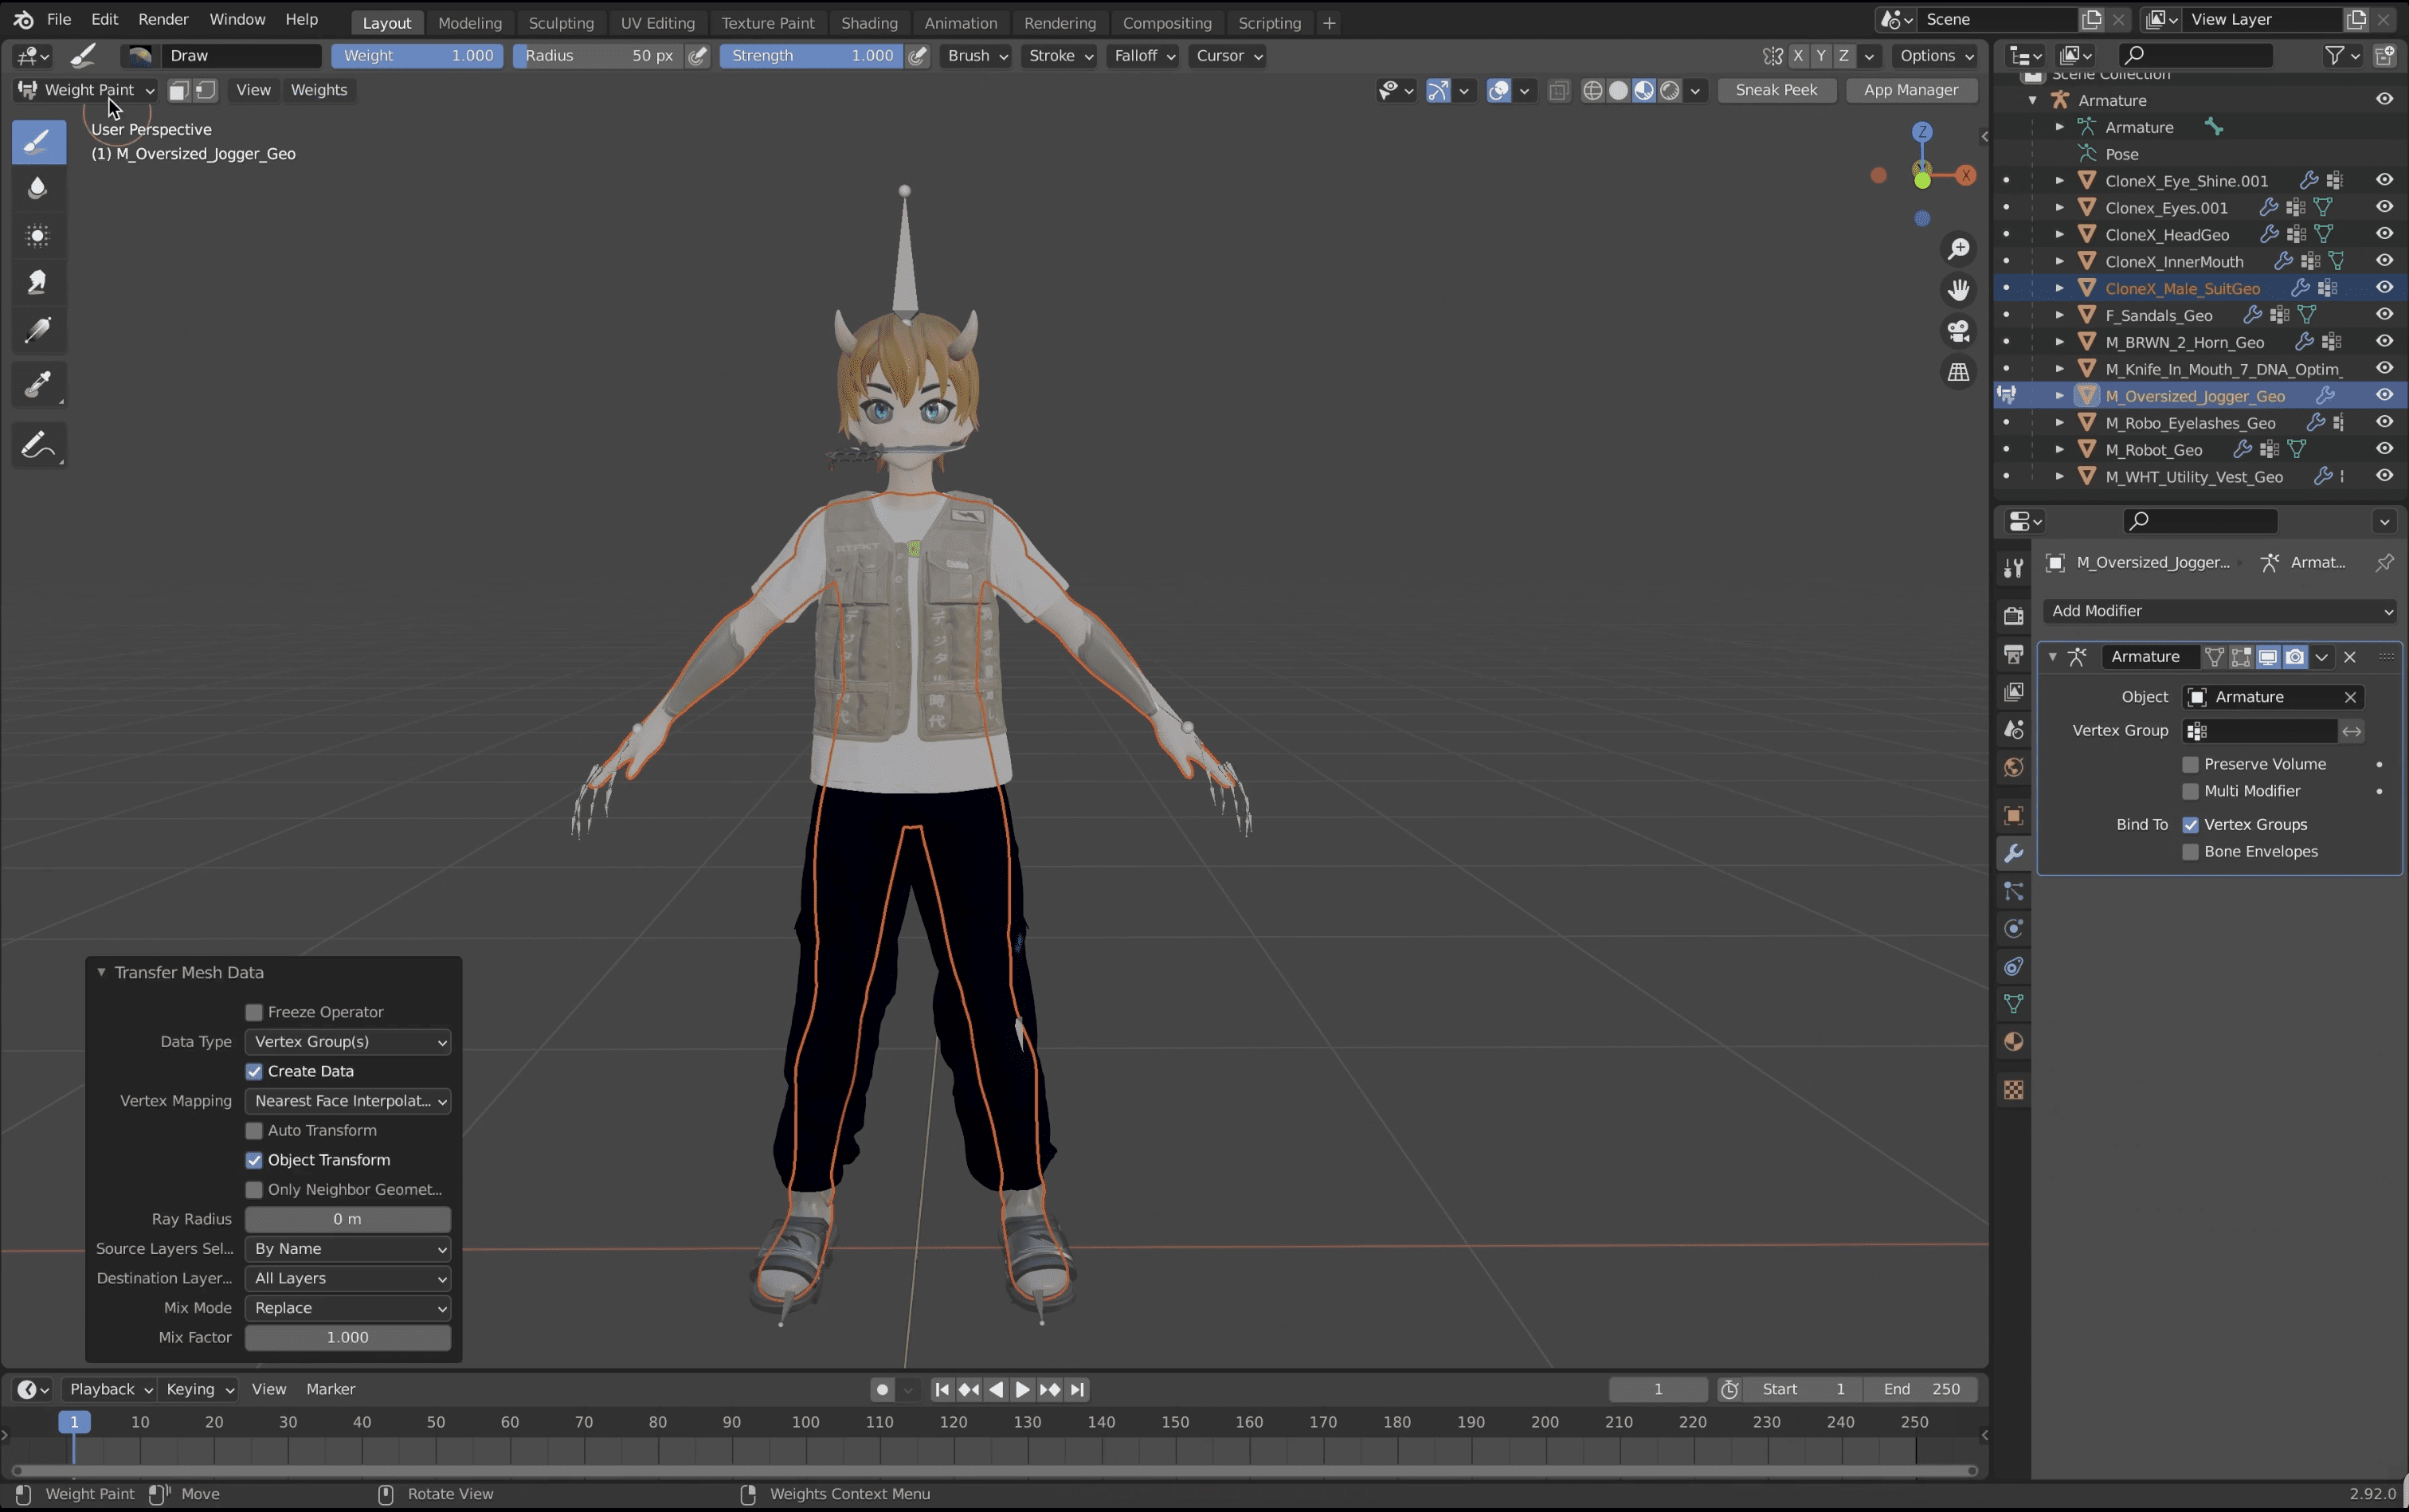This screenshot has width=2409, height=1512.
Task: Click the Sneak Peek button
Action: (x=1776, y=90)
